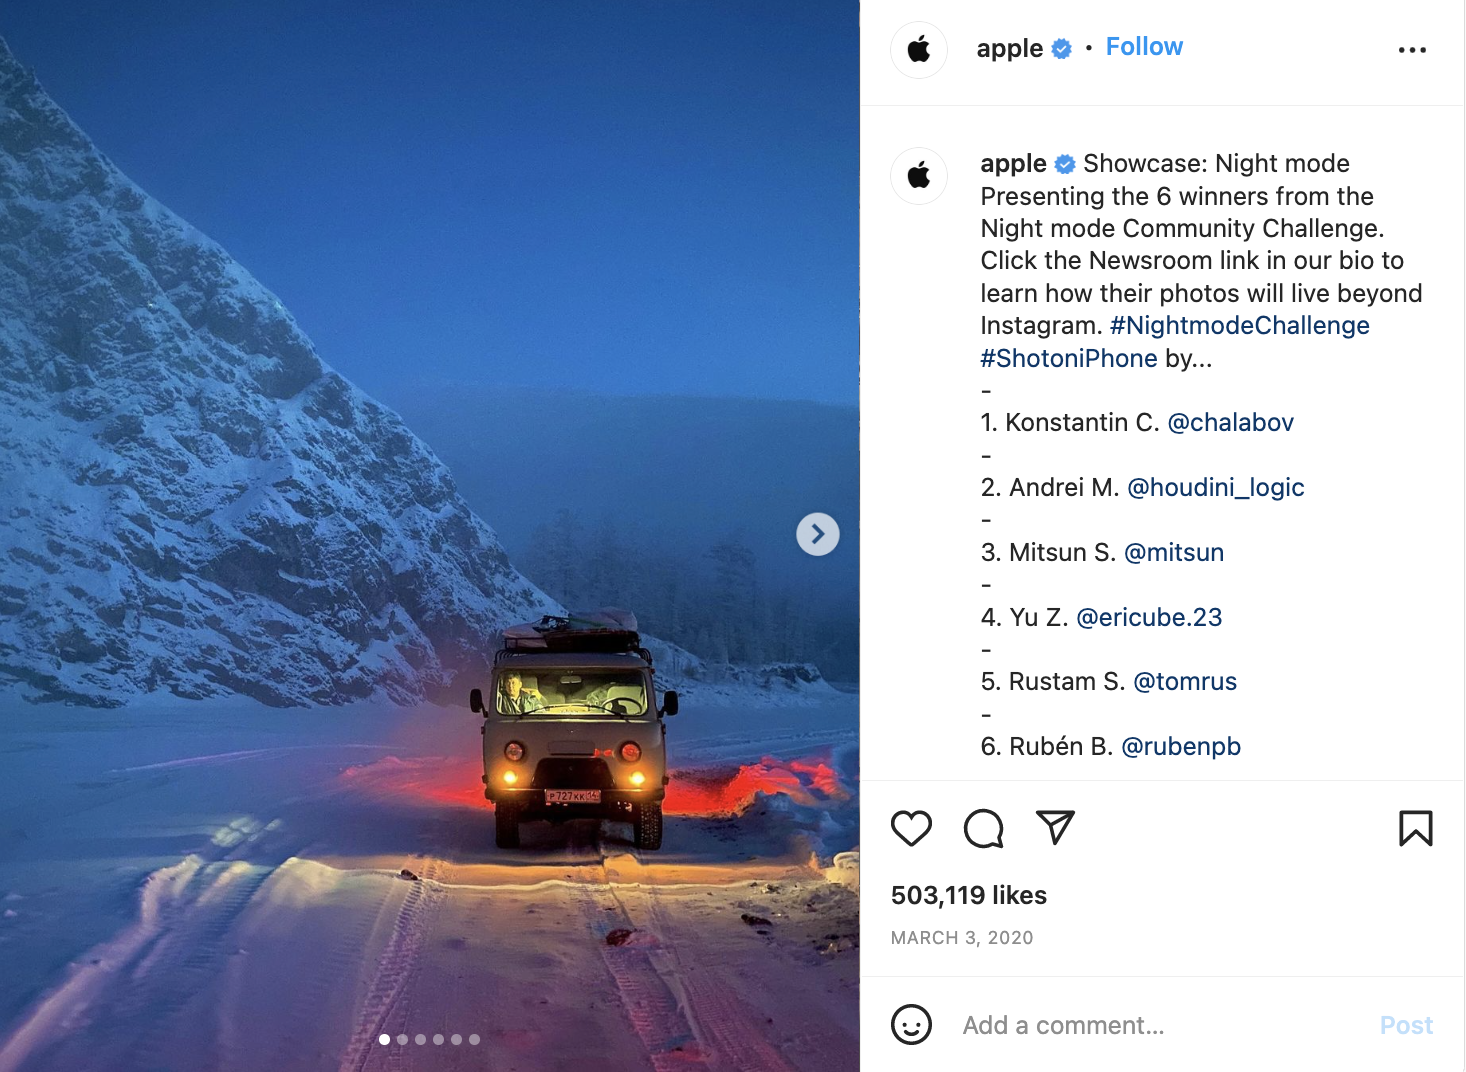
Task: Advance to the next photo with arrow
Action: (x=818, y=534)
